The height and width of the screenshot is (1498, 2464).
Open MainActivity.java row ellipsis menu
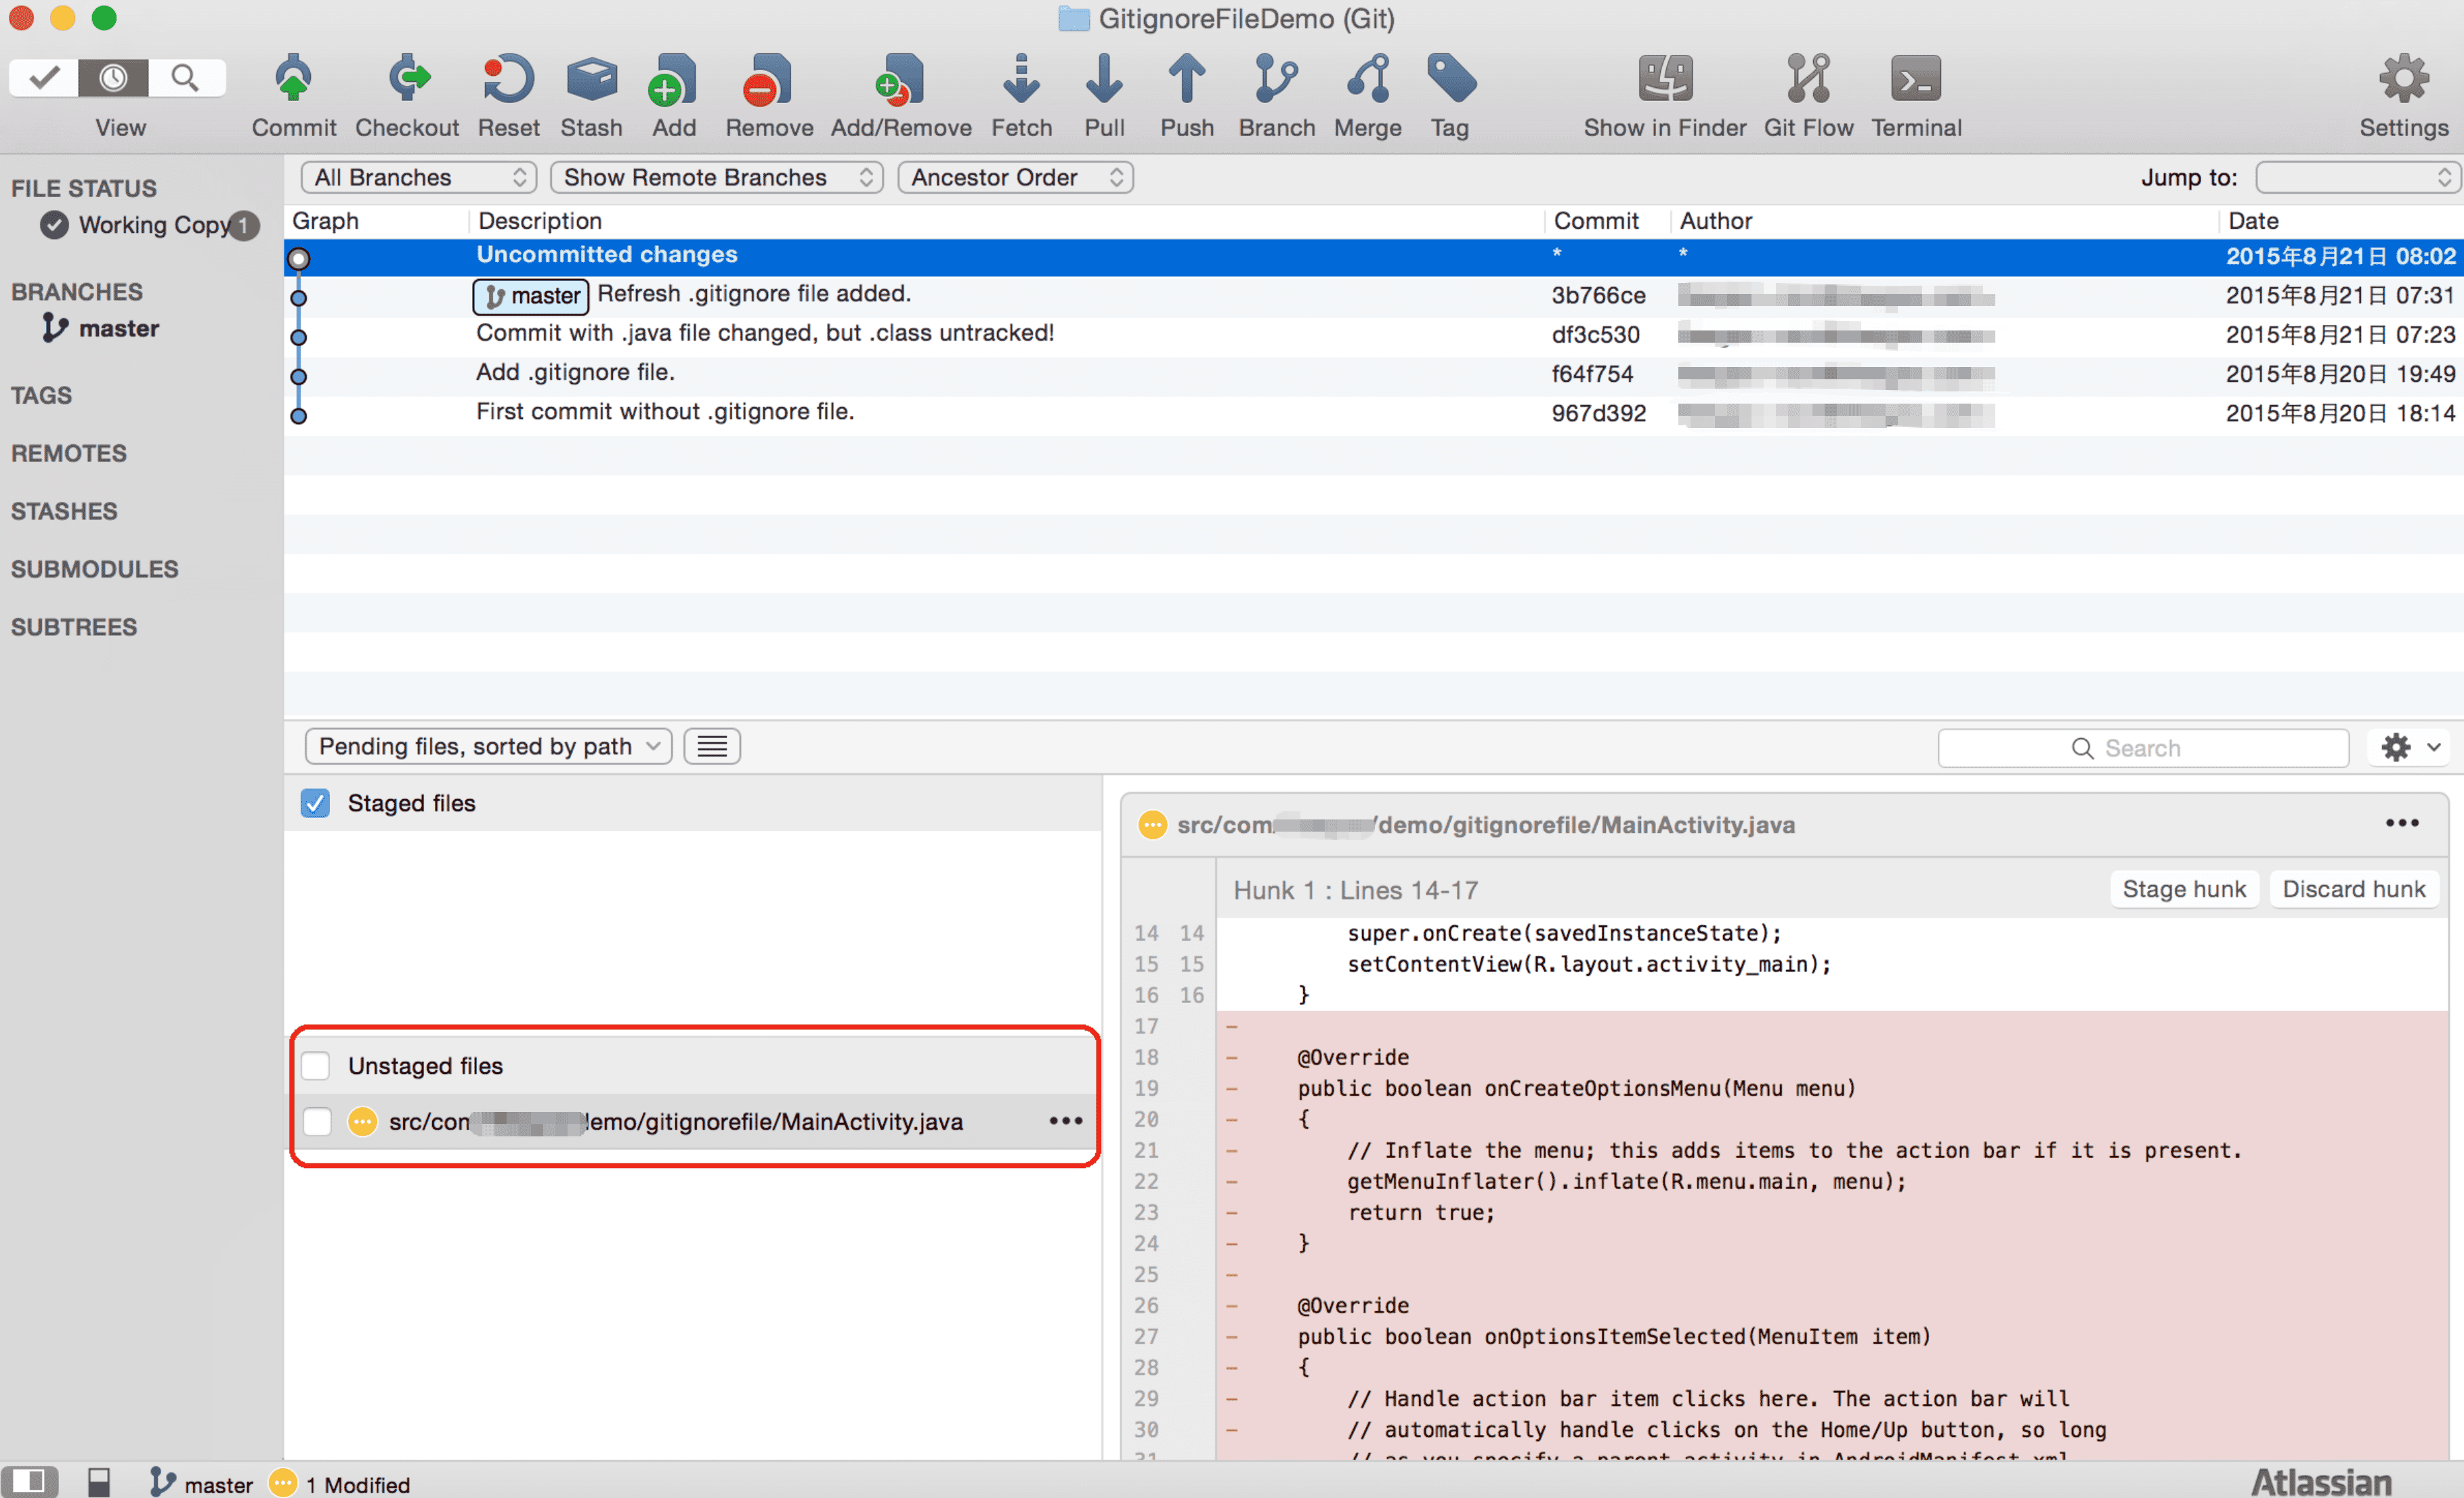pos(1066,1121)
